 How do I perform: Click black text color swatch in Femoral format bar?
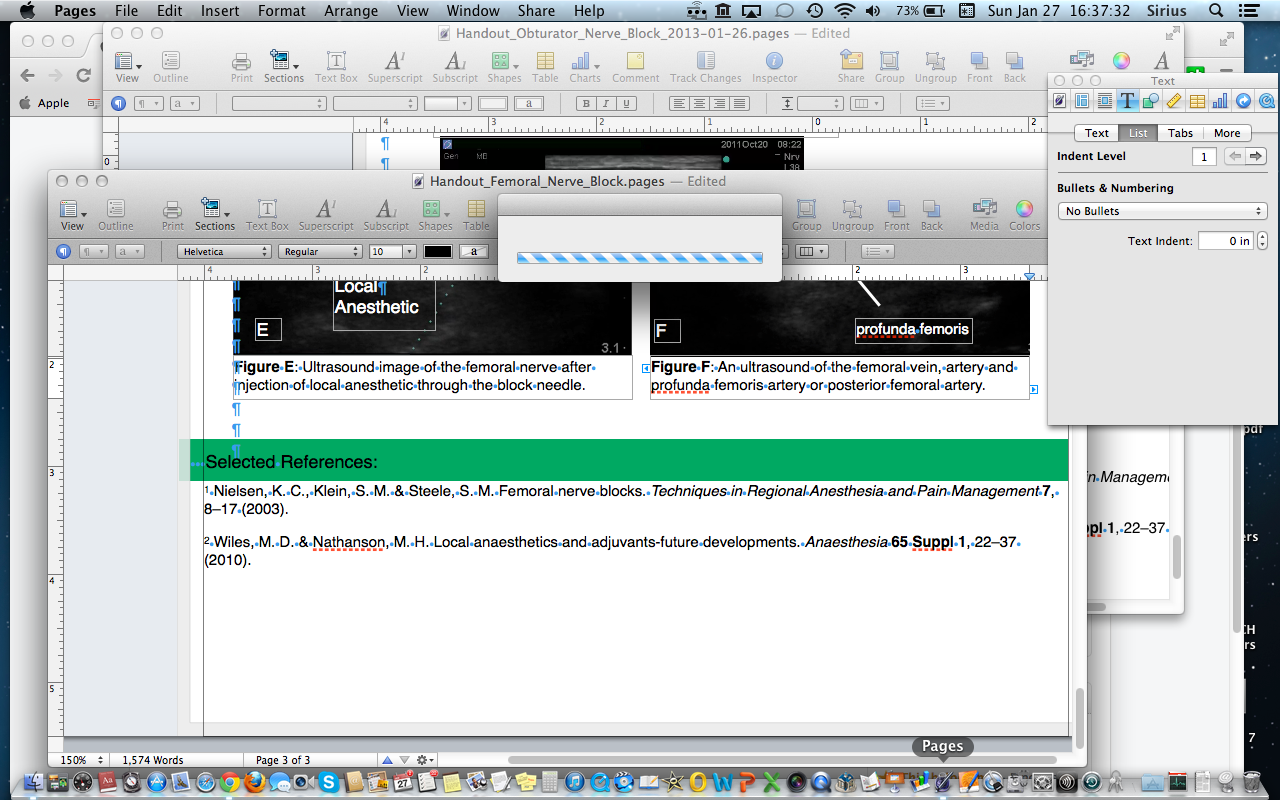(x=438, y=251)
